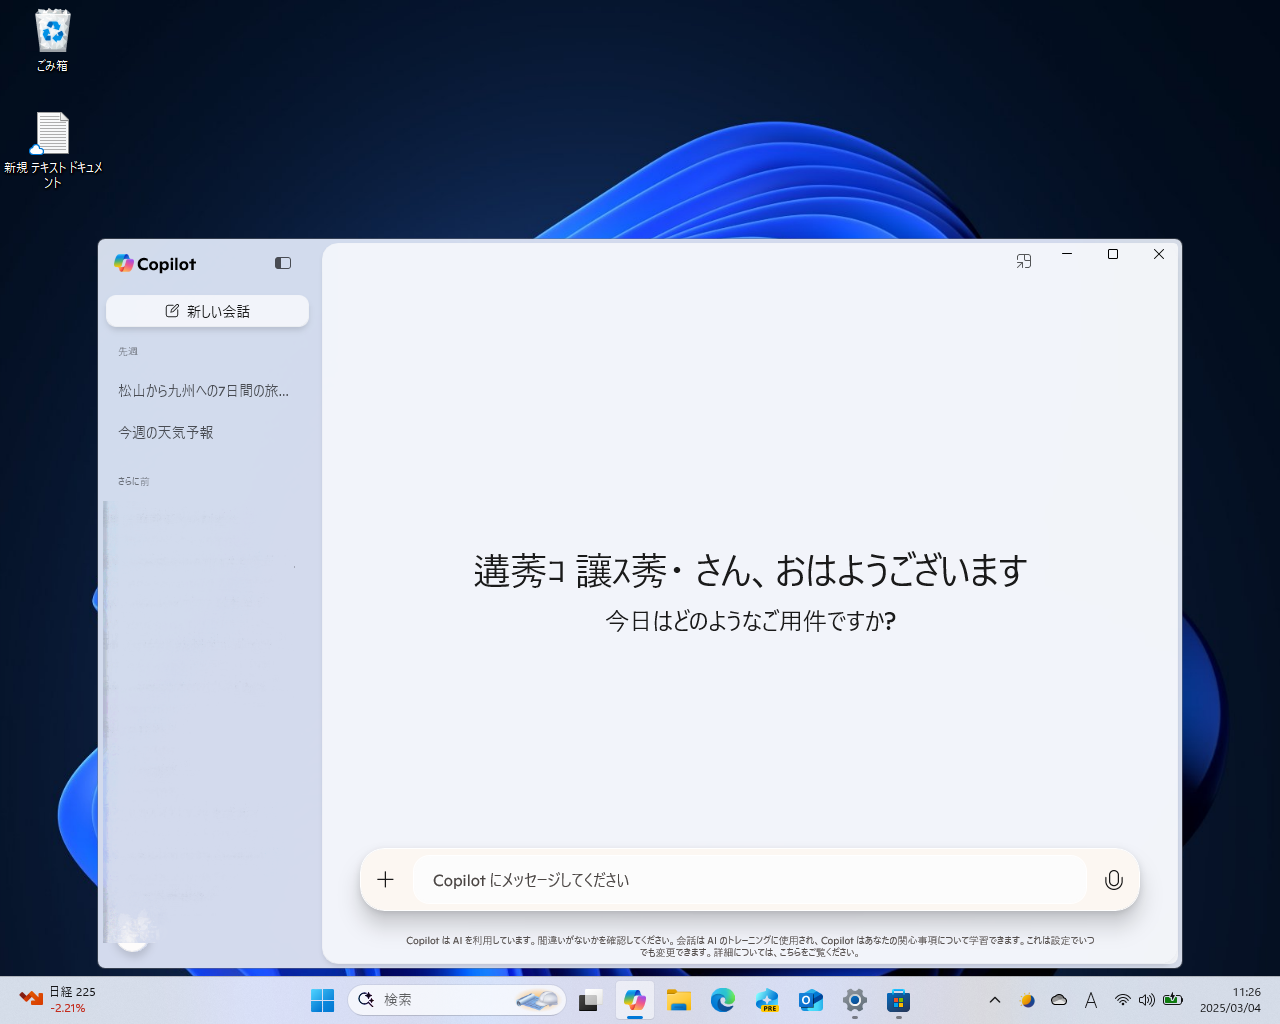Click the 今日はどのようなご用件ですか? text

tap(750, 621)
